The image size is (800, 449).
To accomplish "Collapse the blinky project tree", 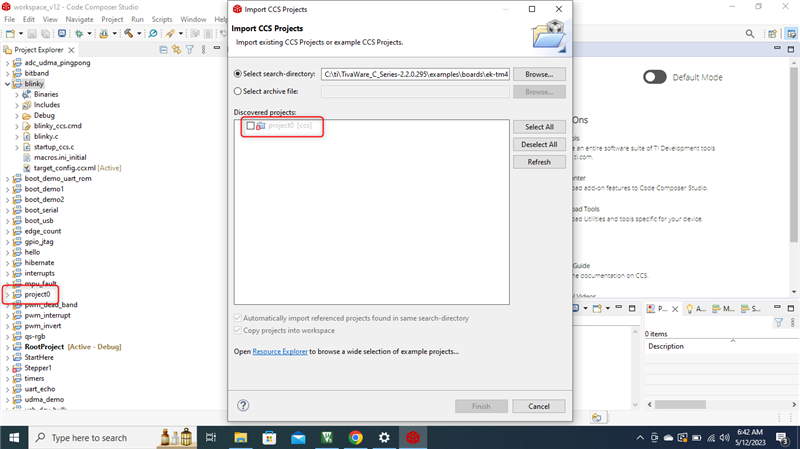I will (7, 84).
